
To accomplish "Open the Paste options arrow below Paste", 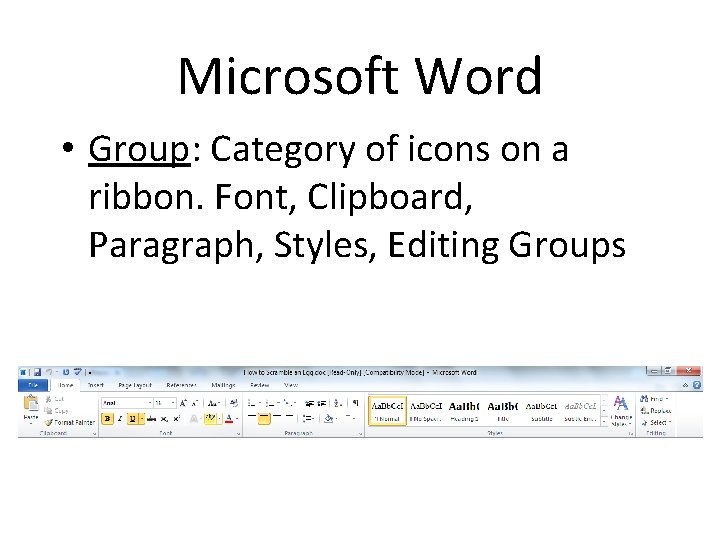I will [x=31, y=423].
